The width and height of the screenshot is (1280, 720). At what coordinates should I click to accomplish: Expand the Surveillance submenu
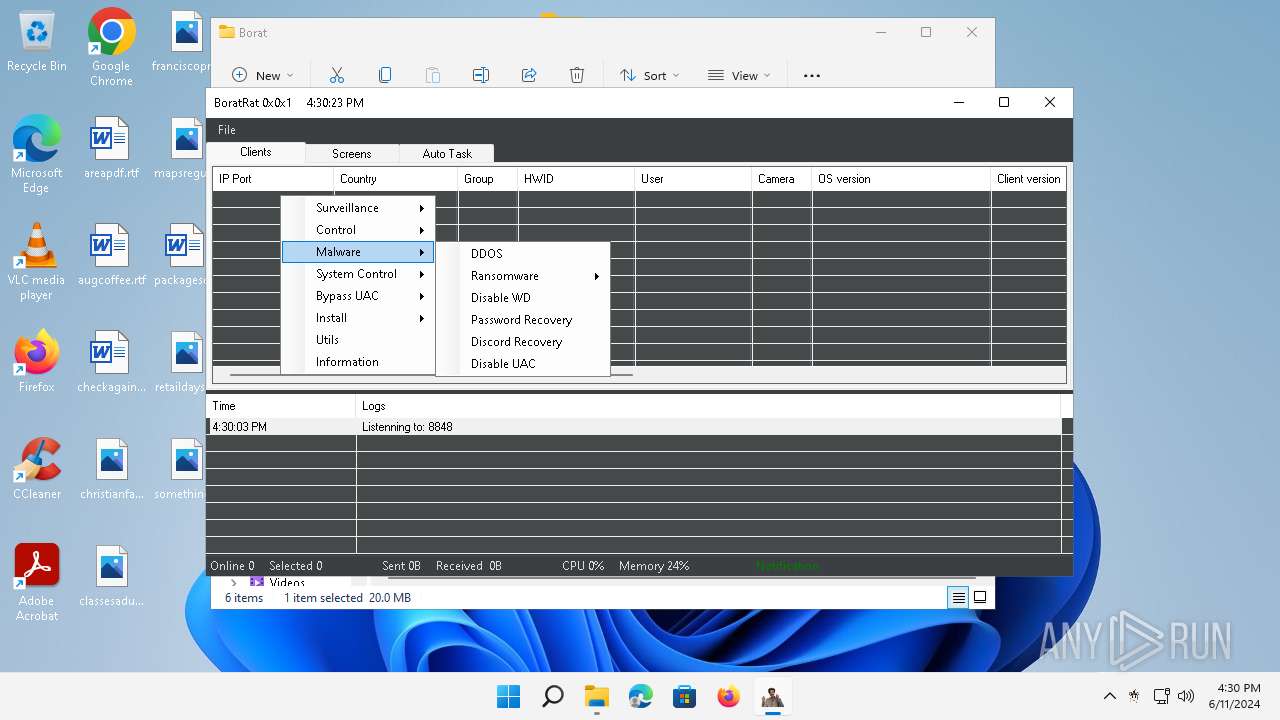click(x=358, y=208)
